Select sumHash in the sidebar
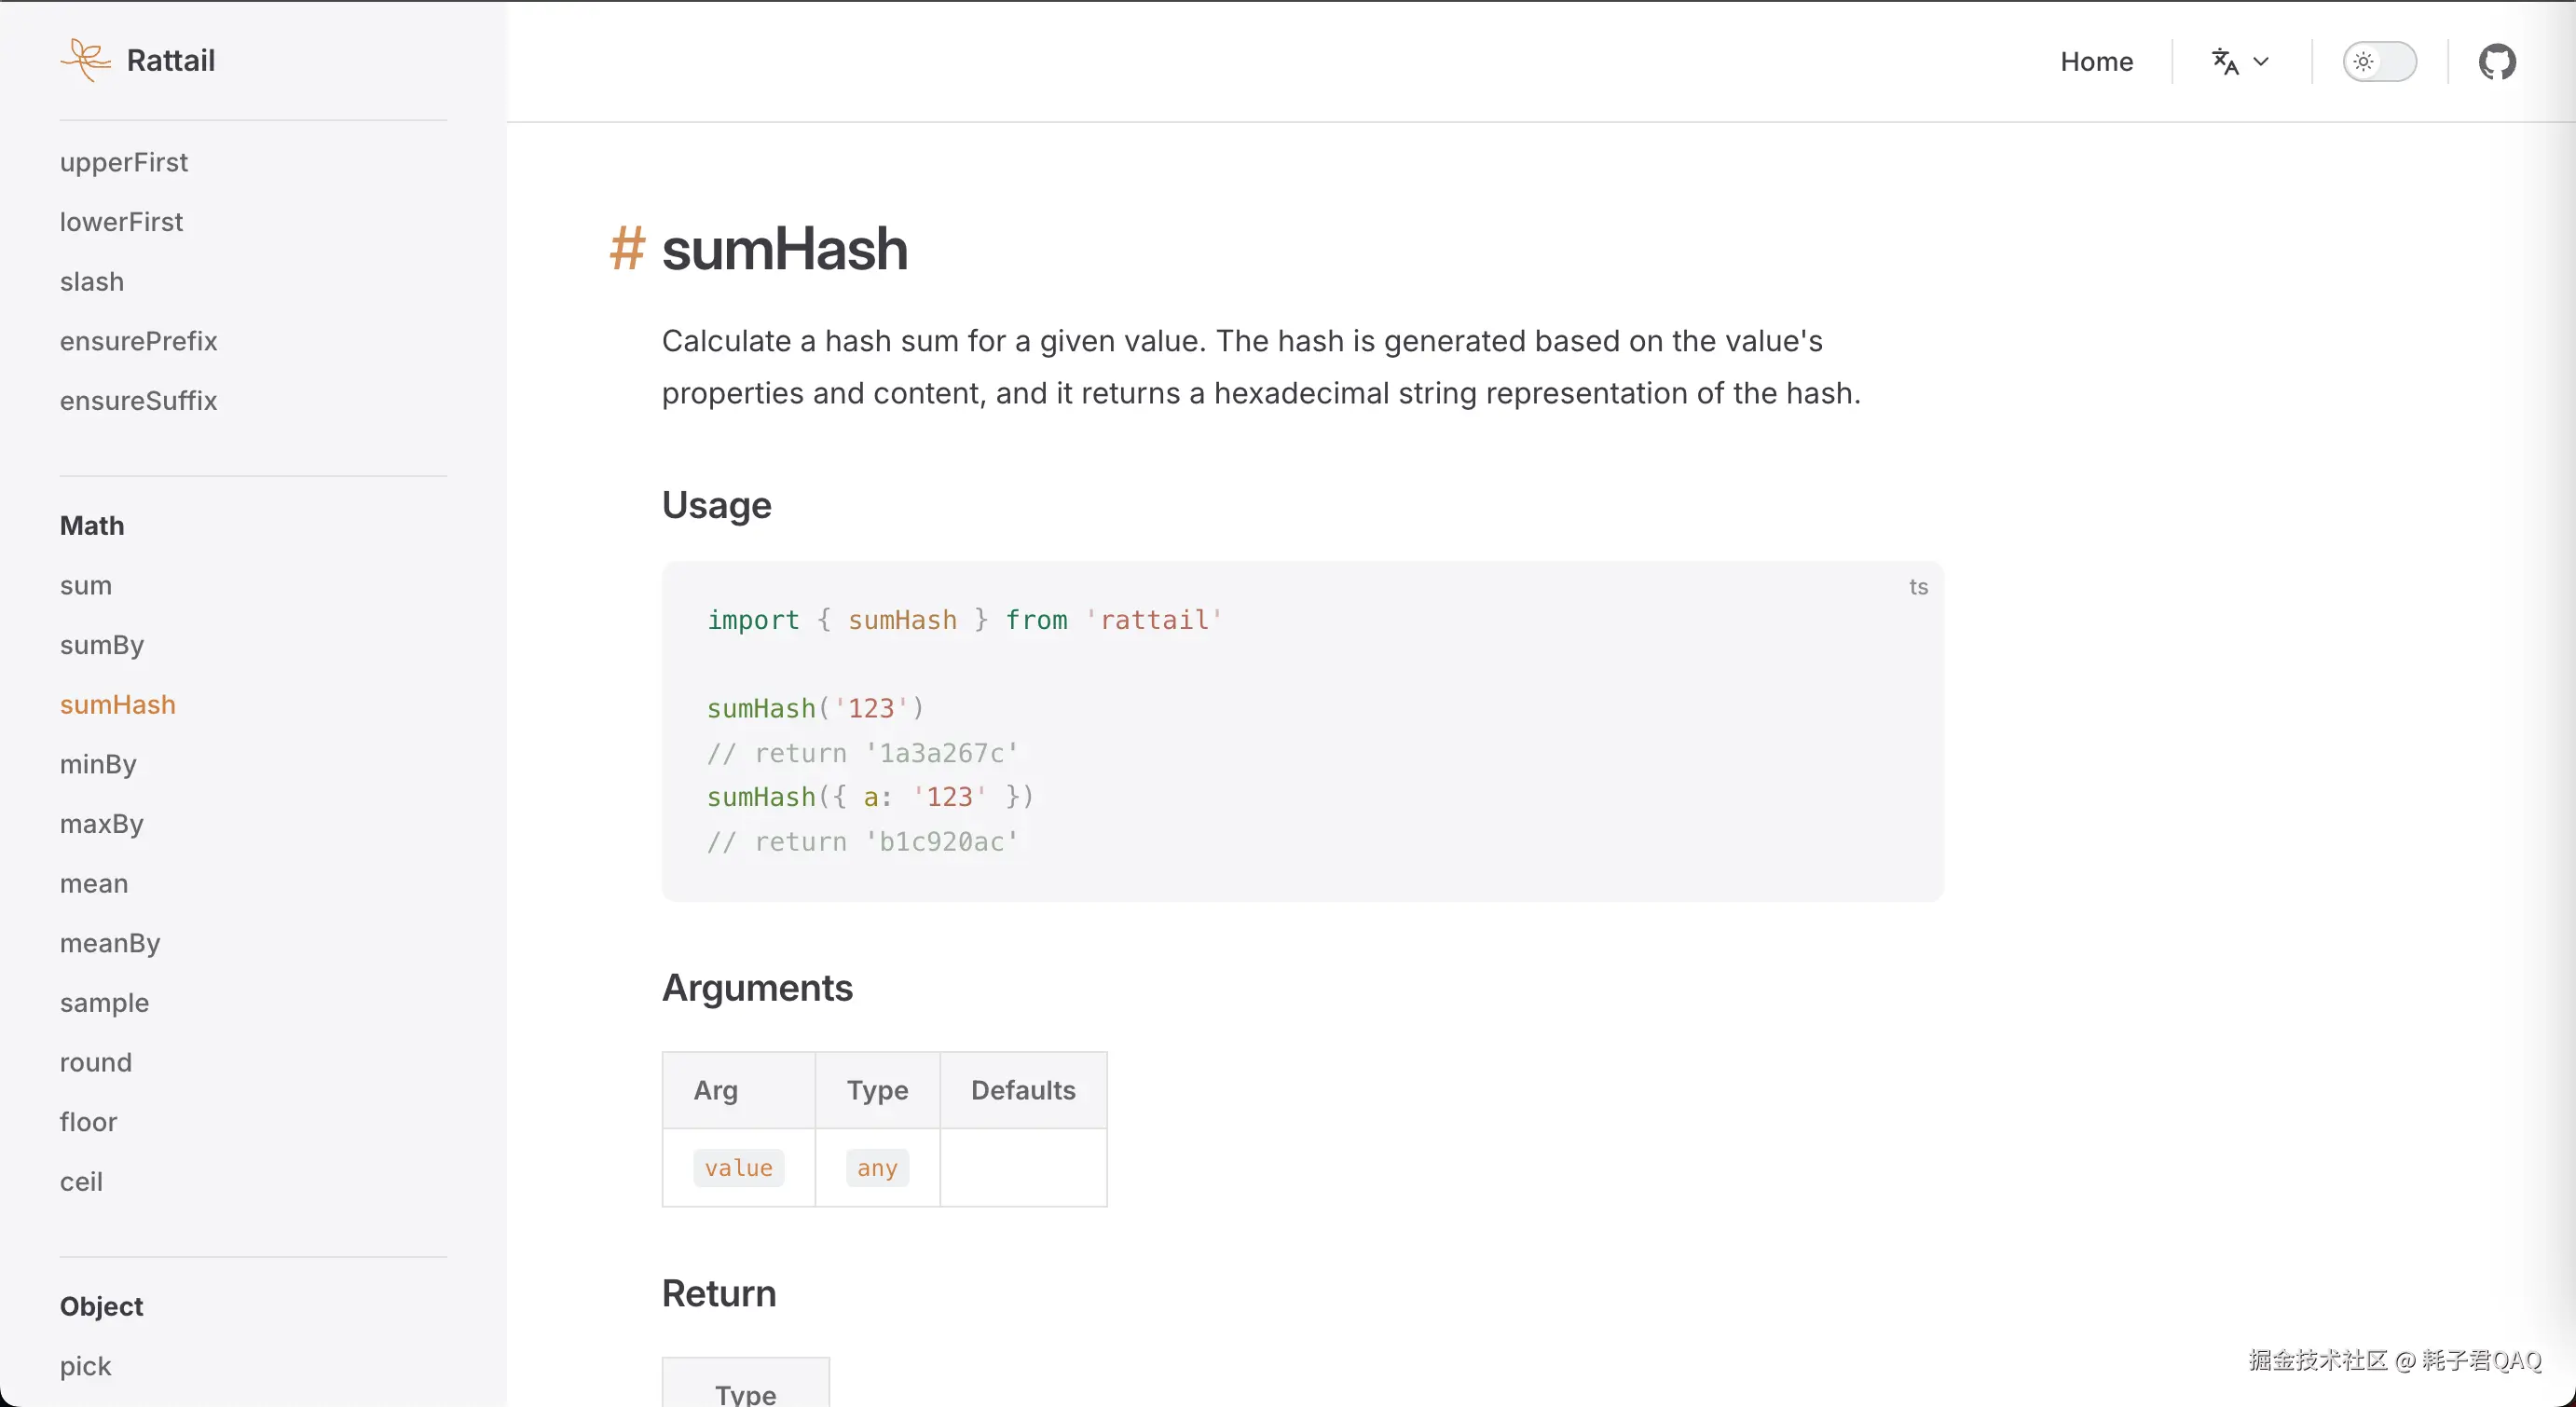Image resolution: width=2576 pixels, height=1407 pixels. pos(118,705)
